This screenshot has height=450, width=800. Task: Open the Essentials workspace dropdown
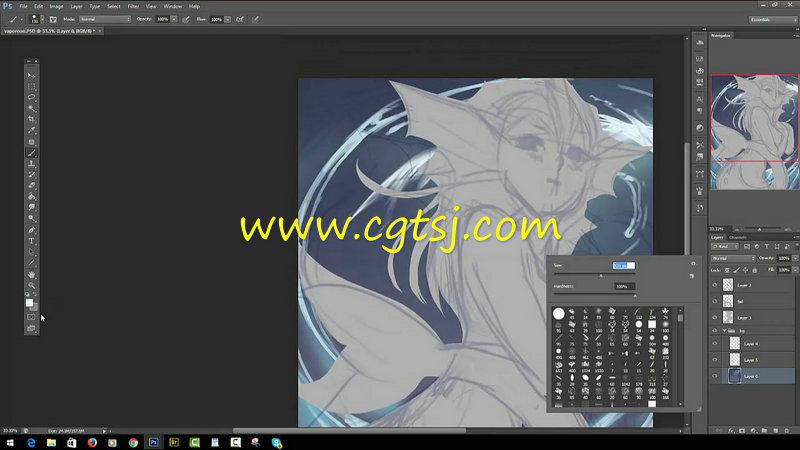pos(772,19)
